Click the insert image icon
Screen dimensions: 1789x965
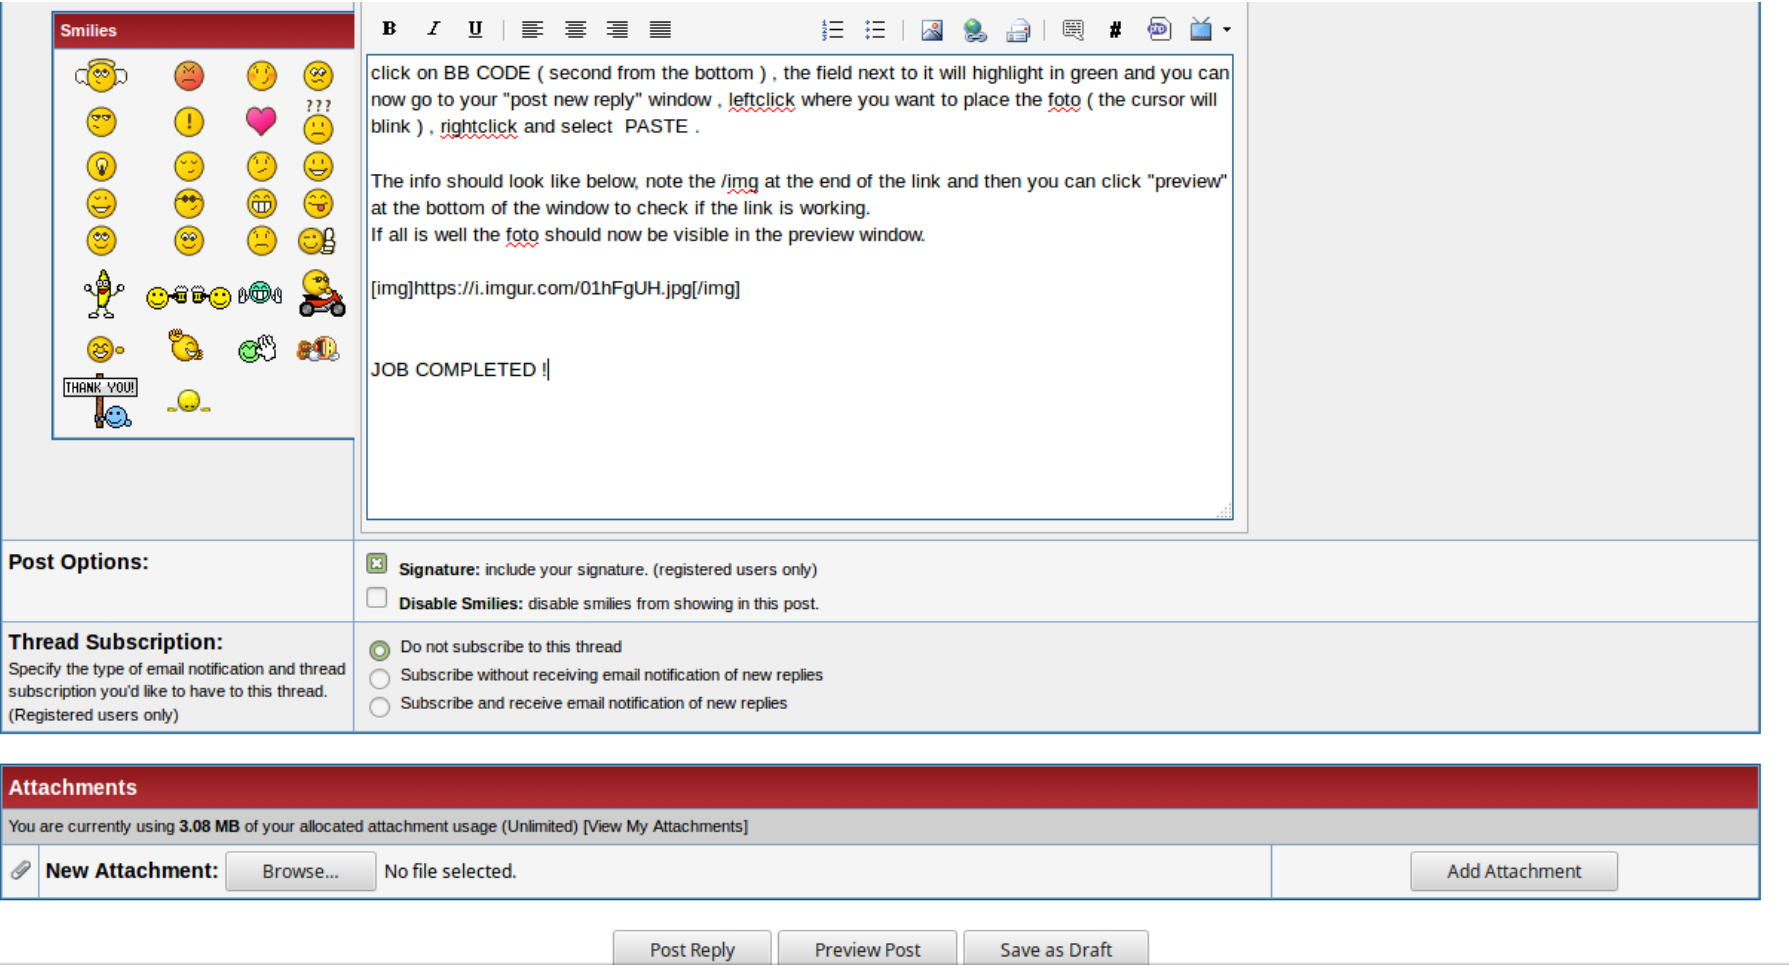tap(932, 30)
